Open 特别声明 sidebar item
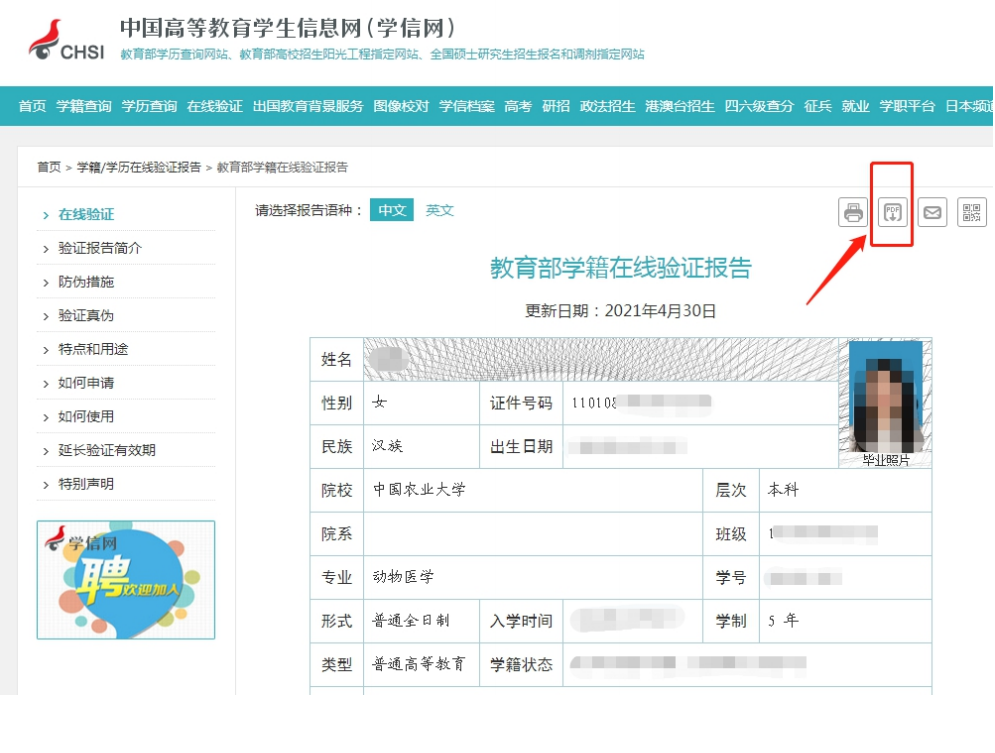 pos(86,484)
